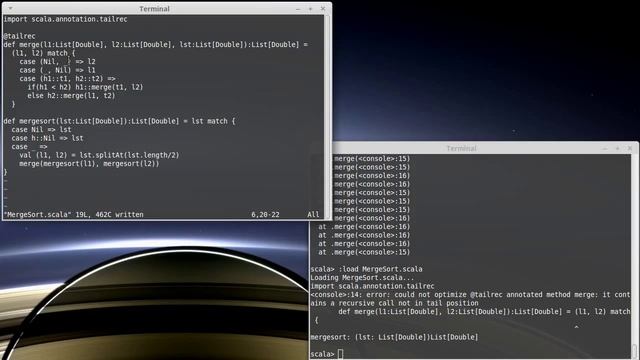Minimize the left Terminal window showing MergeSort.scala
640x360 pixels.
tap(298, 9)
